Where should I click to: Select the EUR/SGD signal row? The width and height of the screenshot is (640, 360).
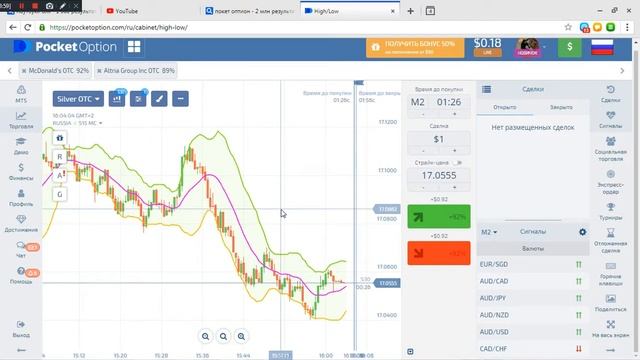[x=533, y=264]
